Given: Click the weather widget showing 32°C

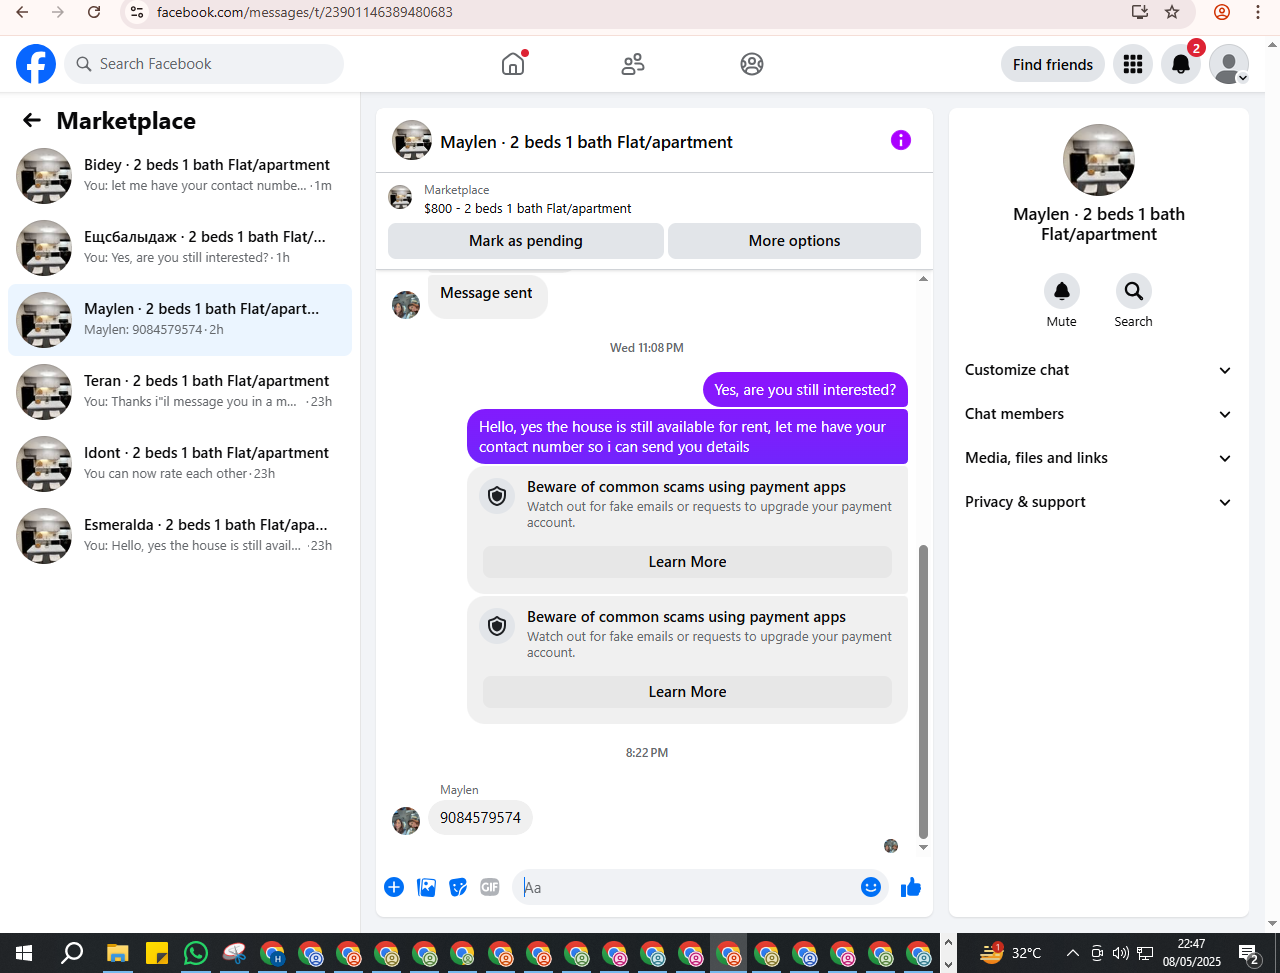Looking at the screenshot, I should pos(1011,953).
